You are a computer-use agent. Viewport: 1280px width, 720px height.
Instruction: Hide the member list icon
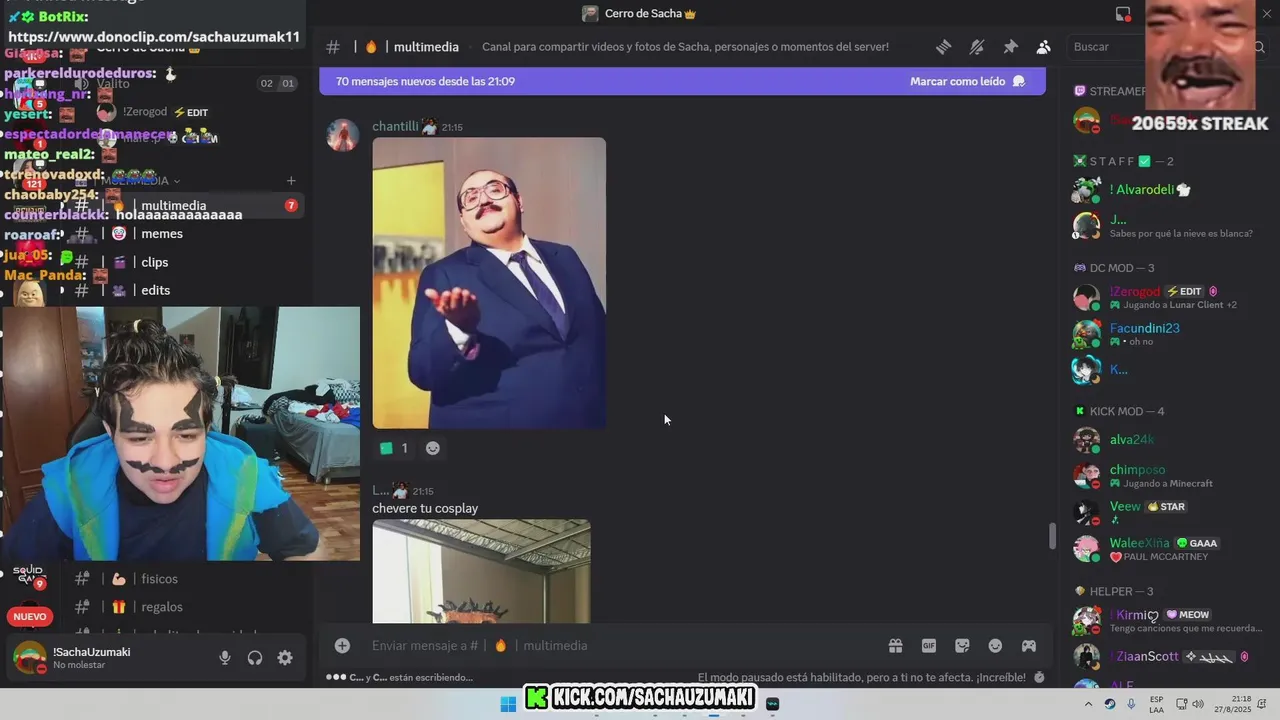coord(1043,47)
